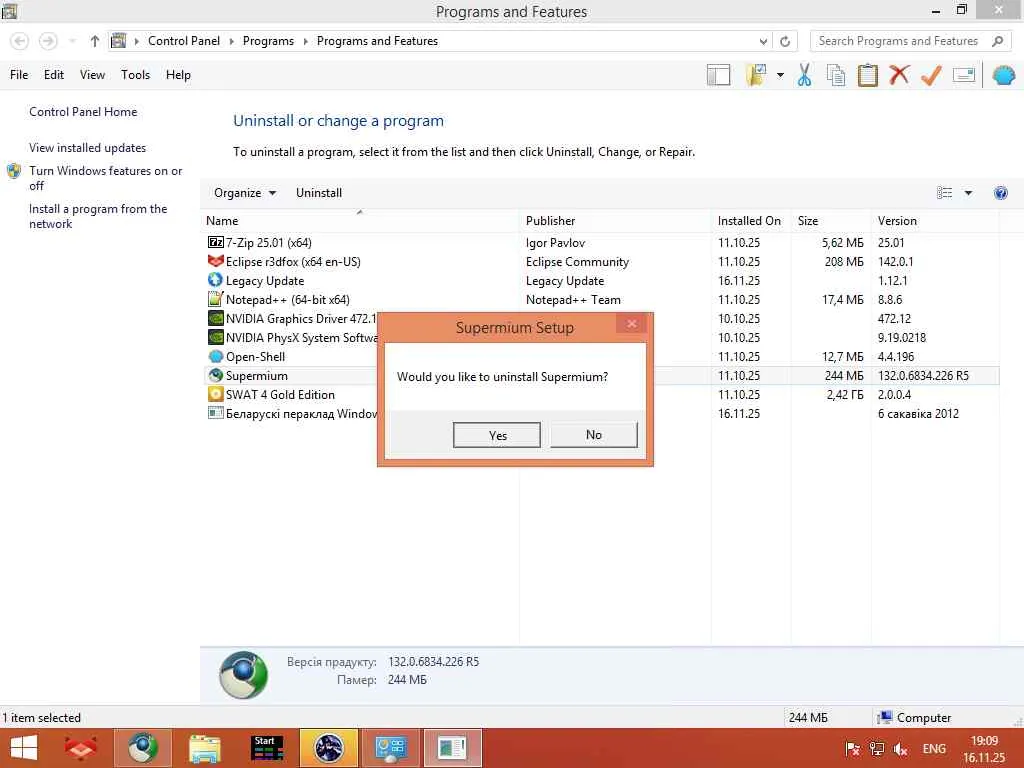Click the folder options toolbar icon

(756, 75)
